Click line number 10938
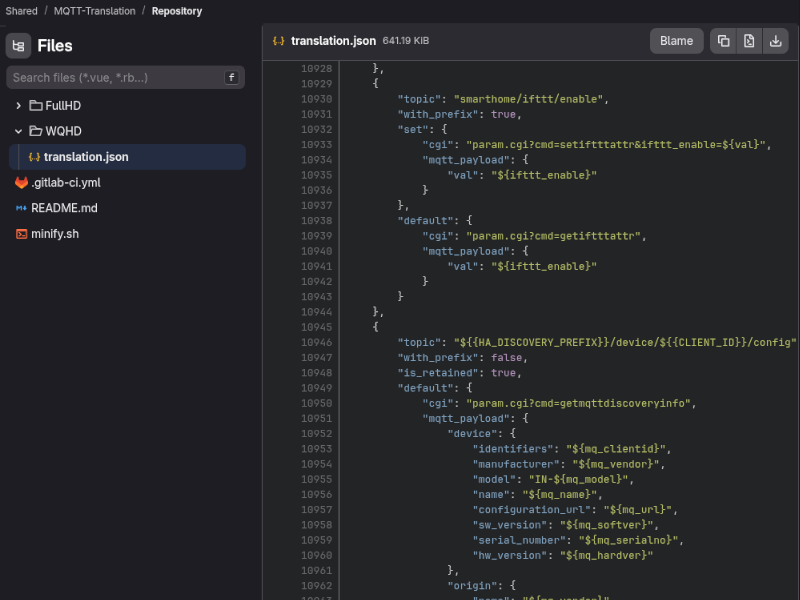Image resolution: width=800 pixels, height=600 pixels. tap(316, 221)
